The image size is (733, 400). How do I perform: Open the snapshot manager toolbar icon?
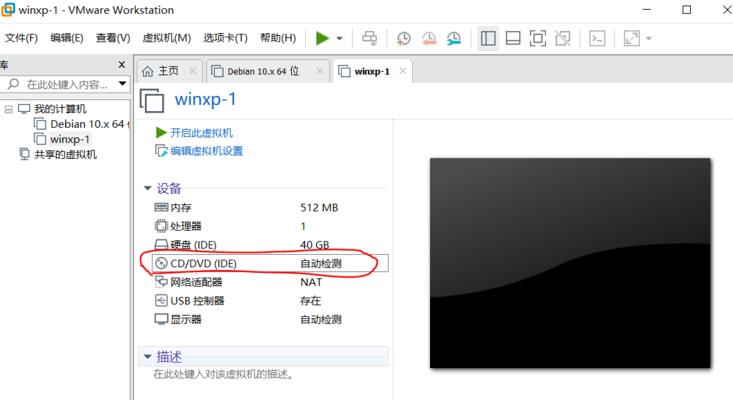[453, 38]
